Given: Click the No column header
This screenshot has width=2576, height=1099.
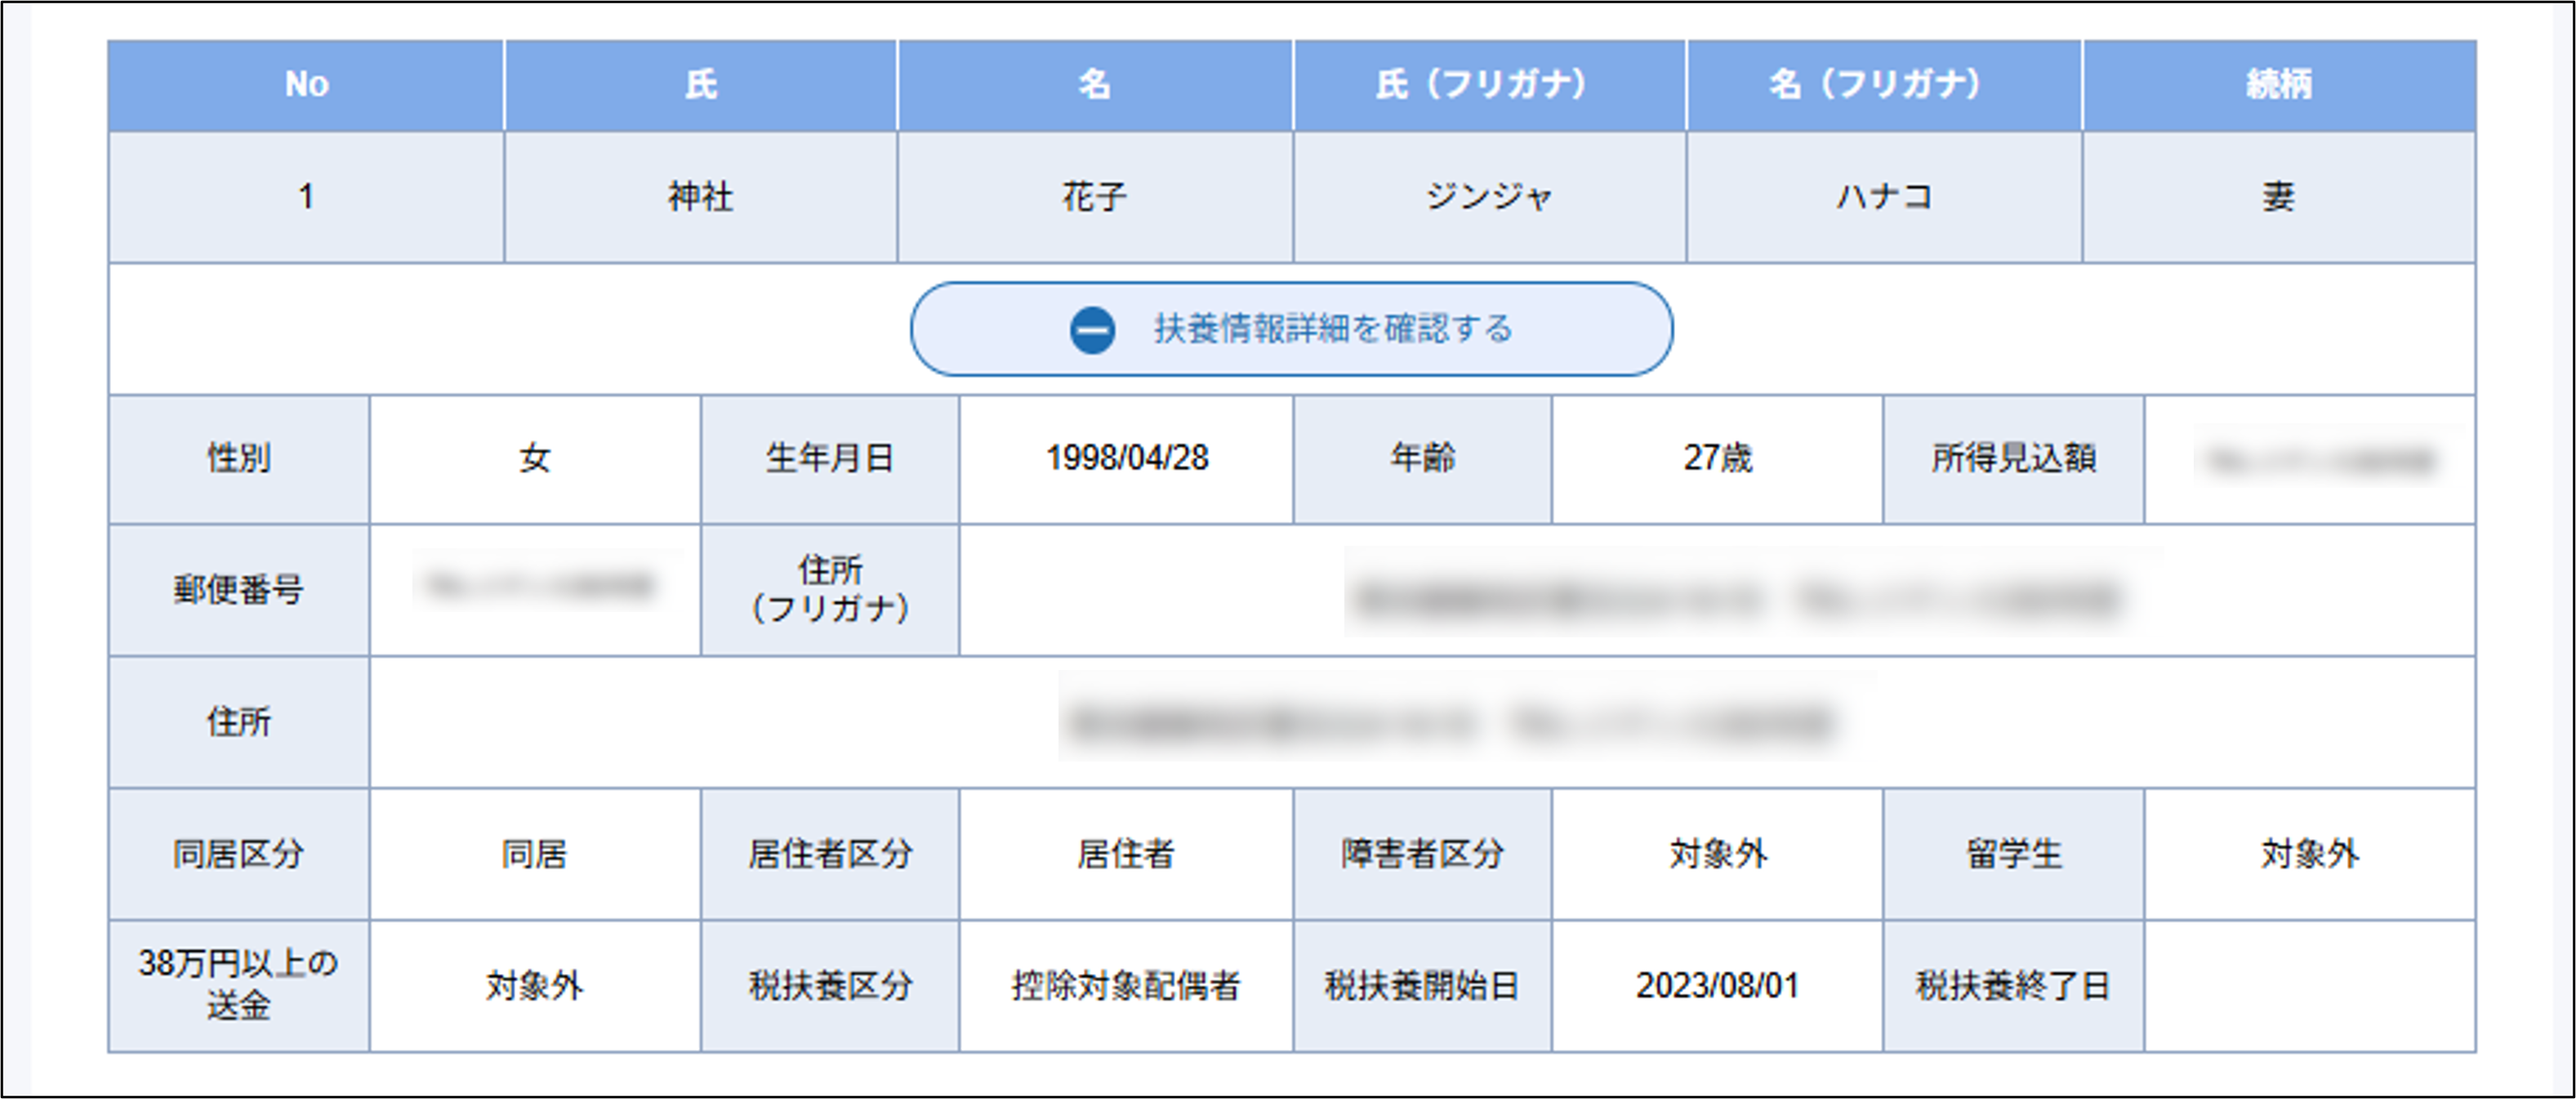Looking at the screenshot, I should point(306,85).
